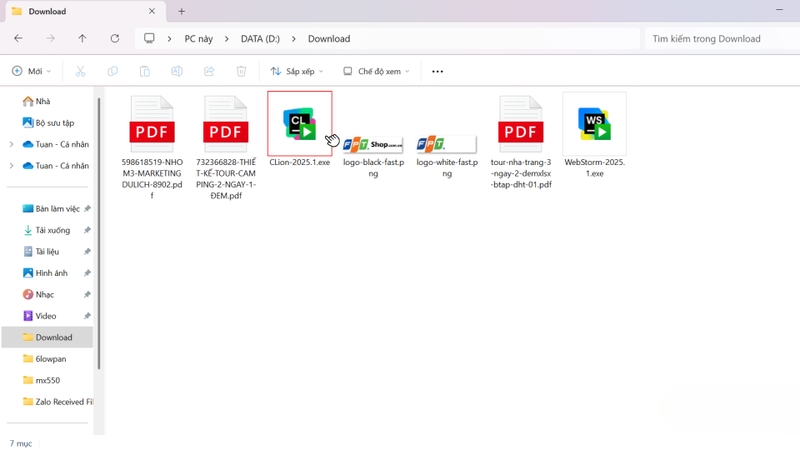Unpin Tải xuống using its pin icon

[x=87, y=230]
